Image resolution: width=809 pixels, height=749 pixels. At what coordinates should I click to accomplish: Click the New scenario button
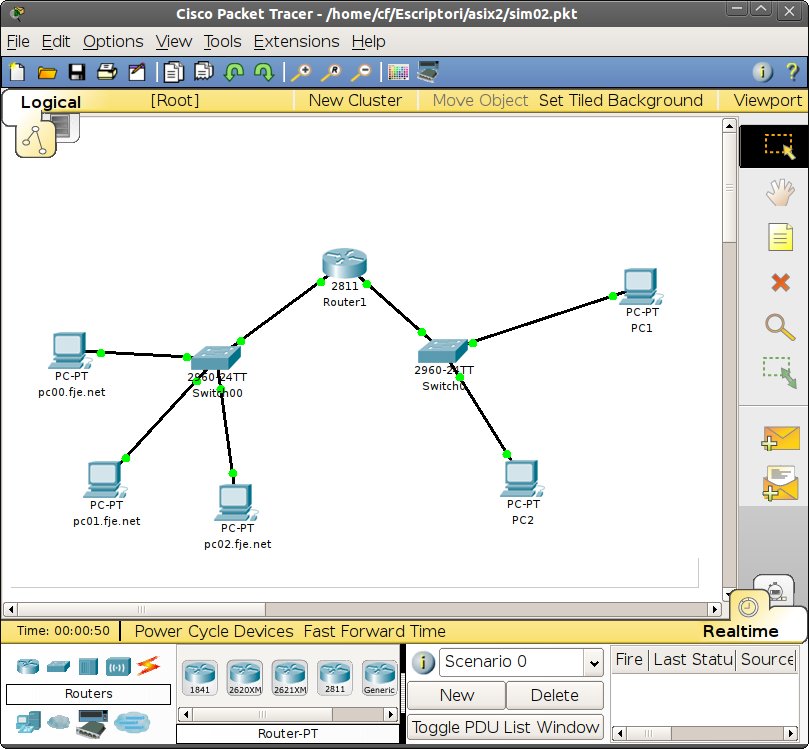[456, 695]
